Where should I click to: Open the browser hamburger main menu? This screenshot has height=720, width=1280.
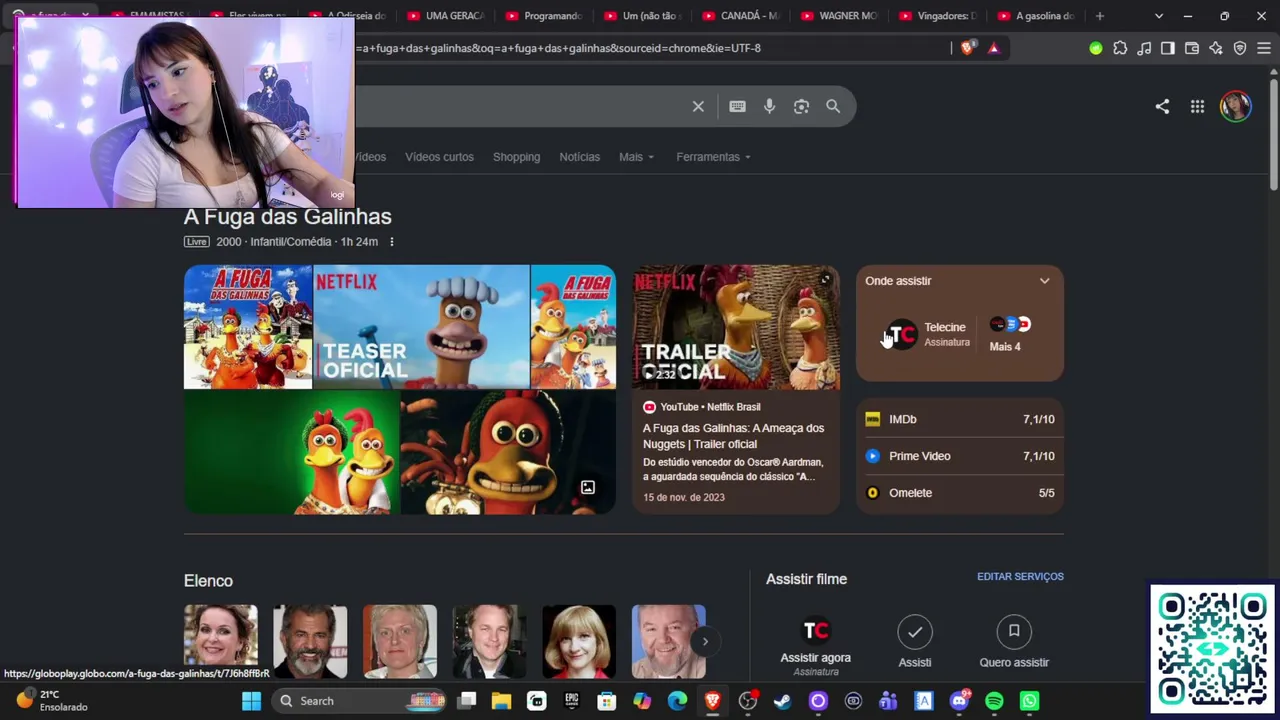[x=1264, y=48]
